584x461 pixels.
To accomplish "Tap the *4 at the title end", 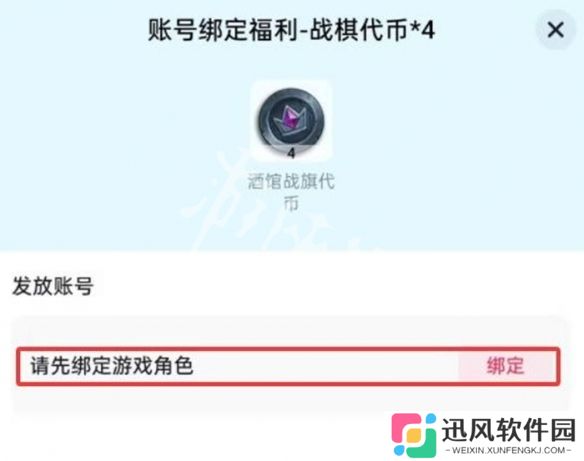I will coord(422,30).
